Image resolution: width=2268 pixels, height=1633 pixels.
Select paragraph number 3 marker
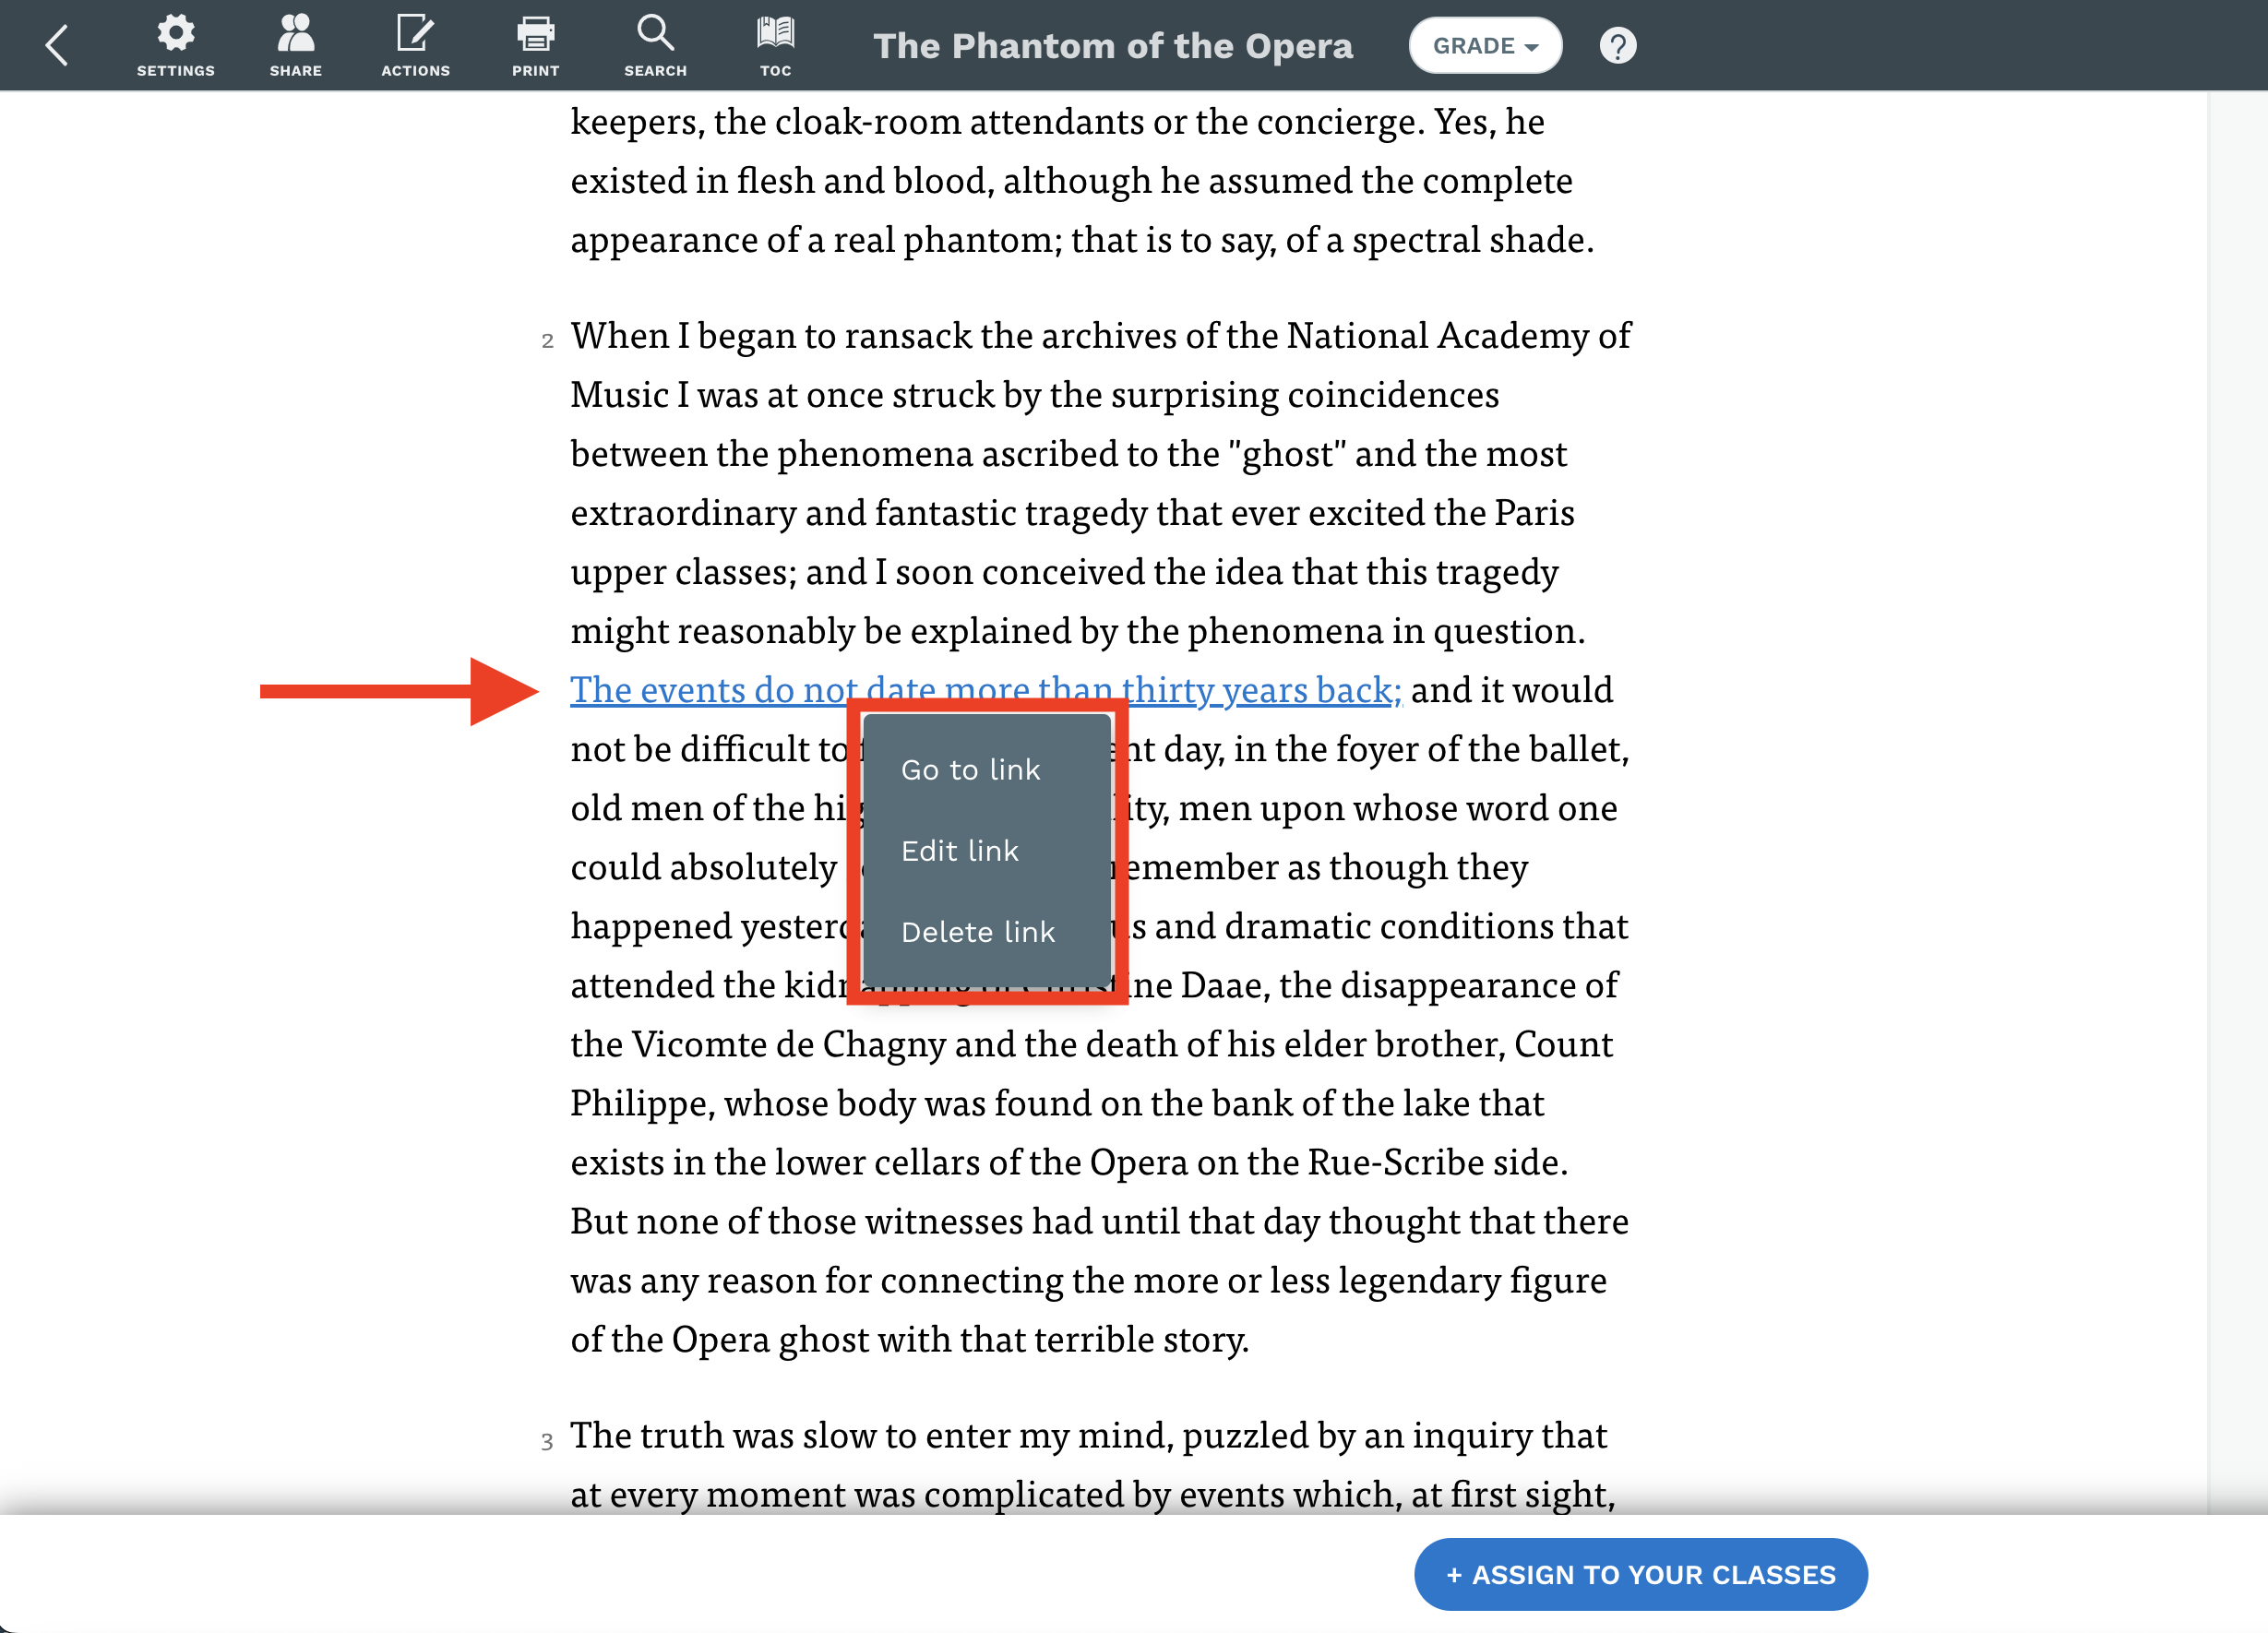point(547,1441)
